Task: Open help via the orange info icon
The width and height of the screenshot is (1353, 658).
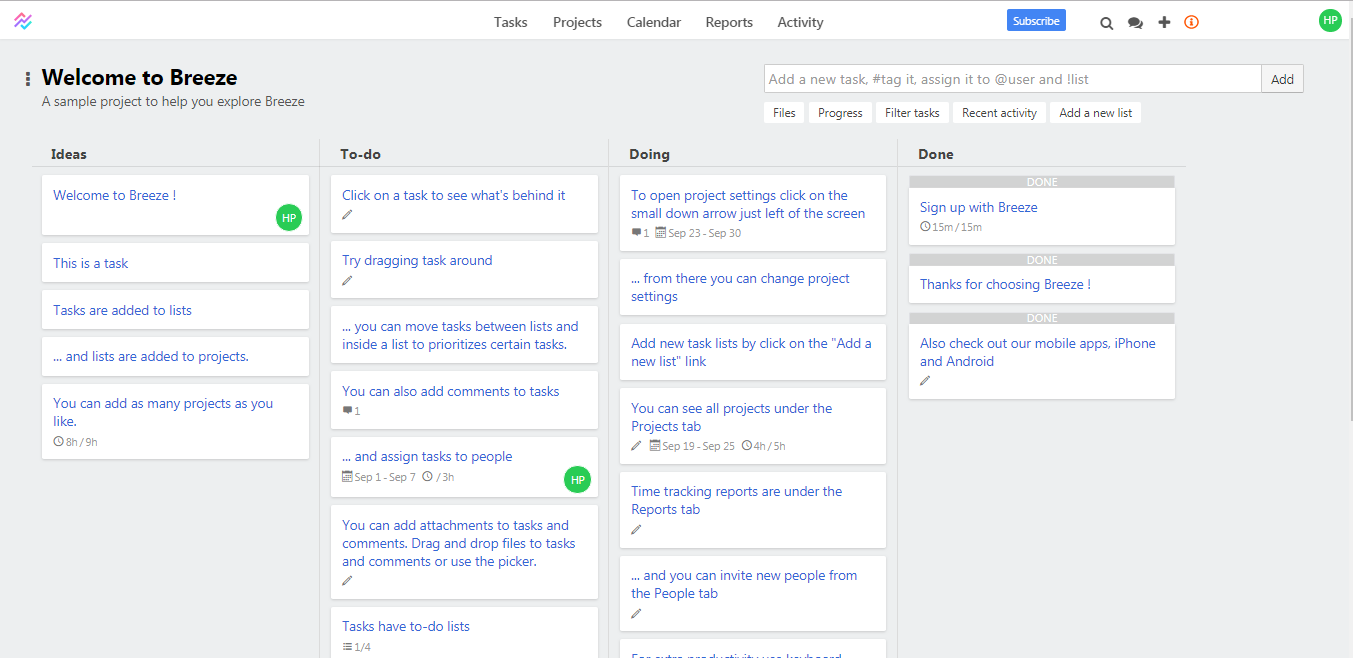Action: coord(1191,21)
